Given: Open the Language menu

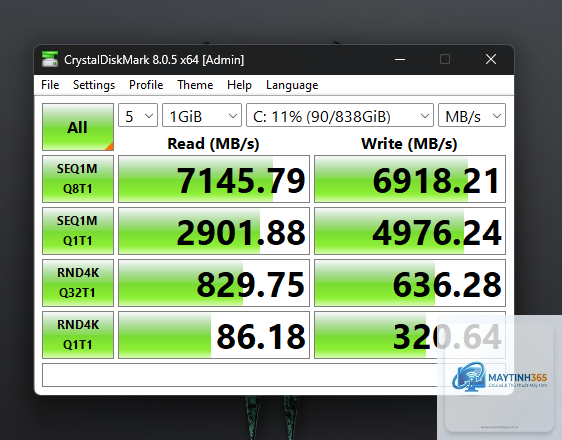Looking at the screenshot, I should pos(292,85).
